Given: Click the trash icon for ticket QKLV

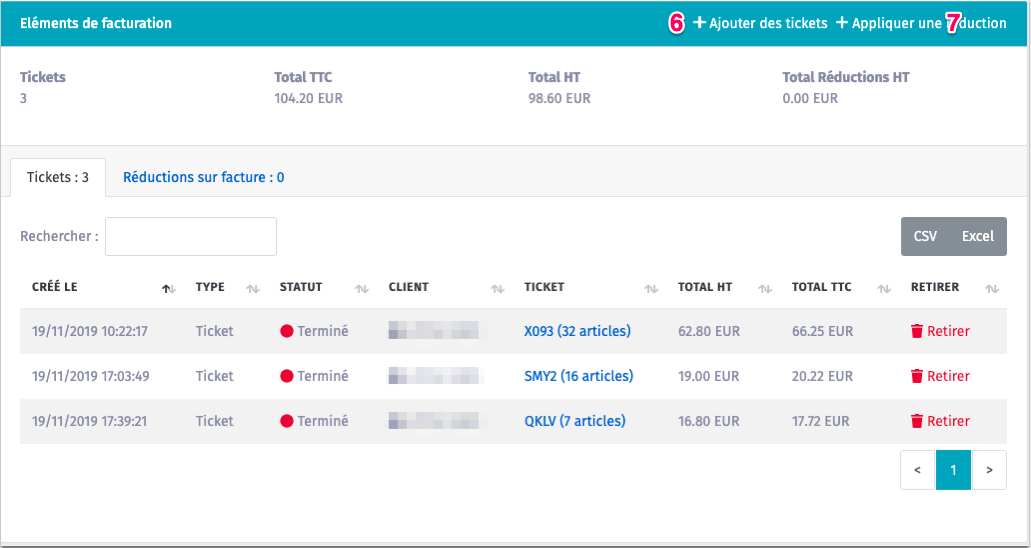Looking at the screenshot, I should point(916,421).
